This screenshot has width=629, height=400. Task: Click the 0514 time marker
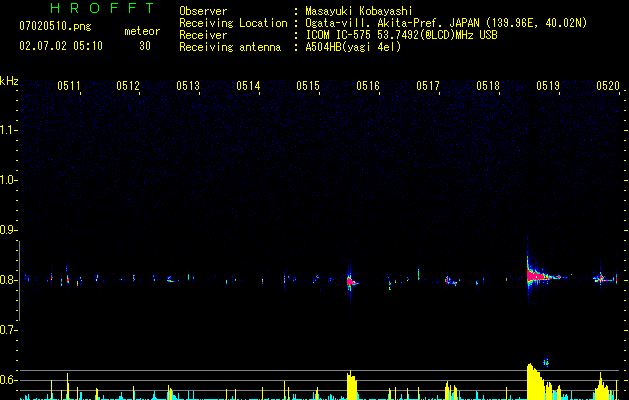click(248, 86)
